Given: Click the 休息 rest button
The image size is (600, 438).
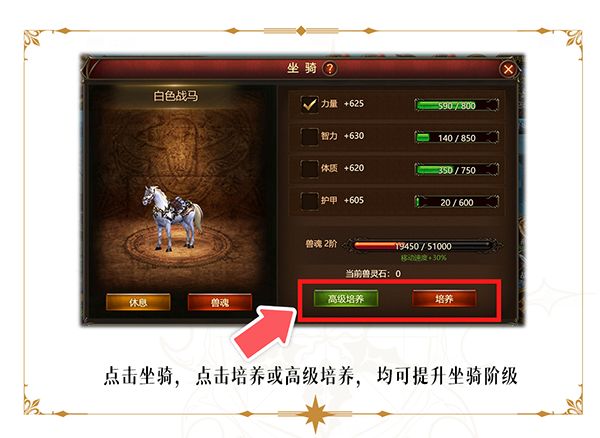Looking at the screenshot, I should pos(138,302).
